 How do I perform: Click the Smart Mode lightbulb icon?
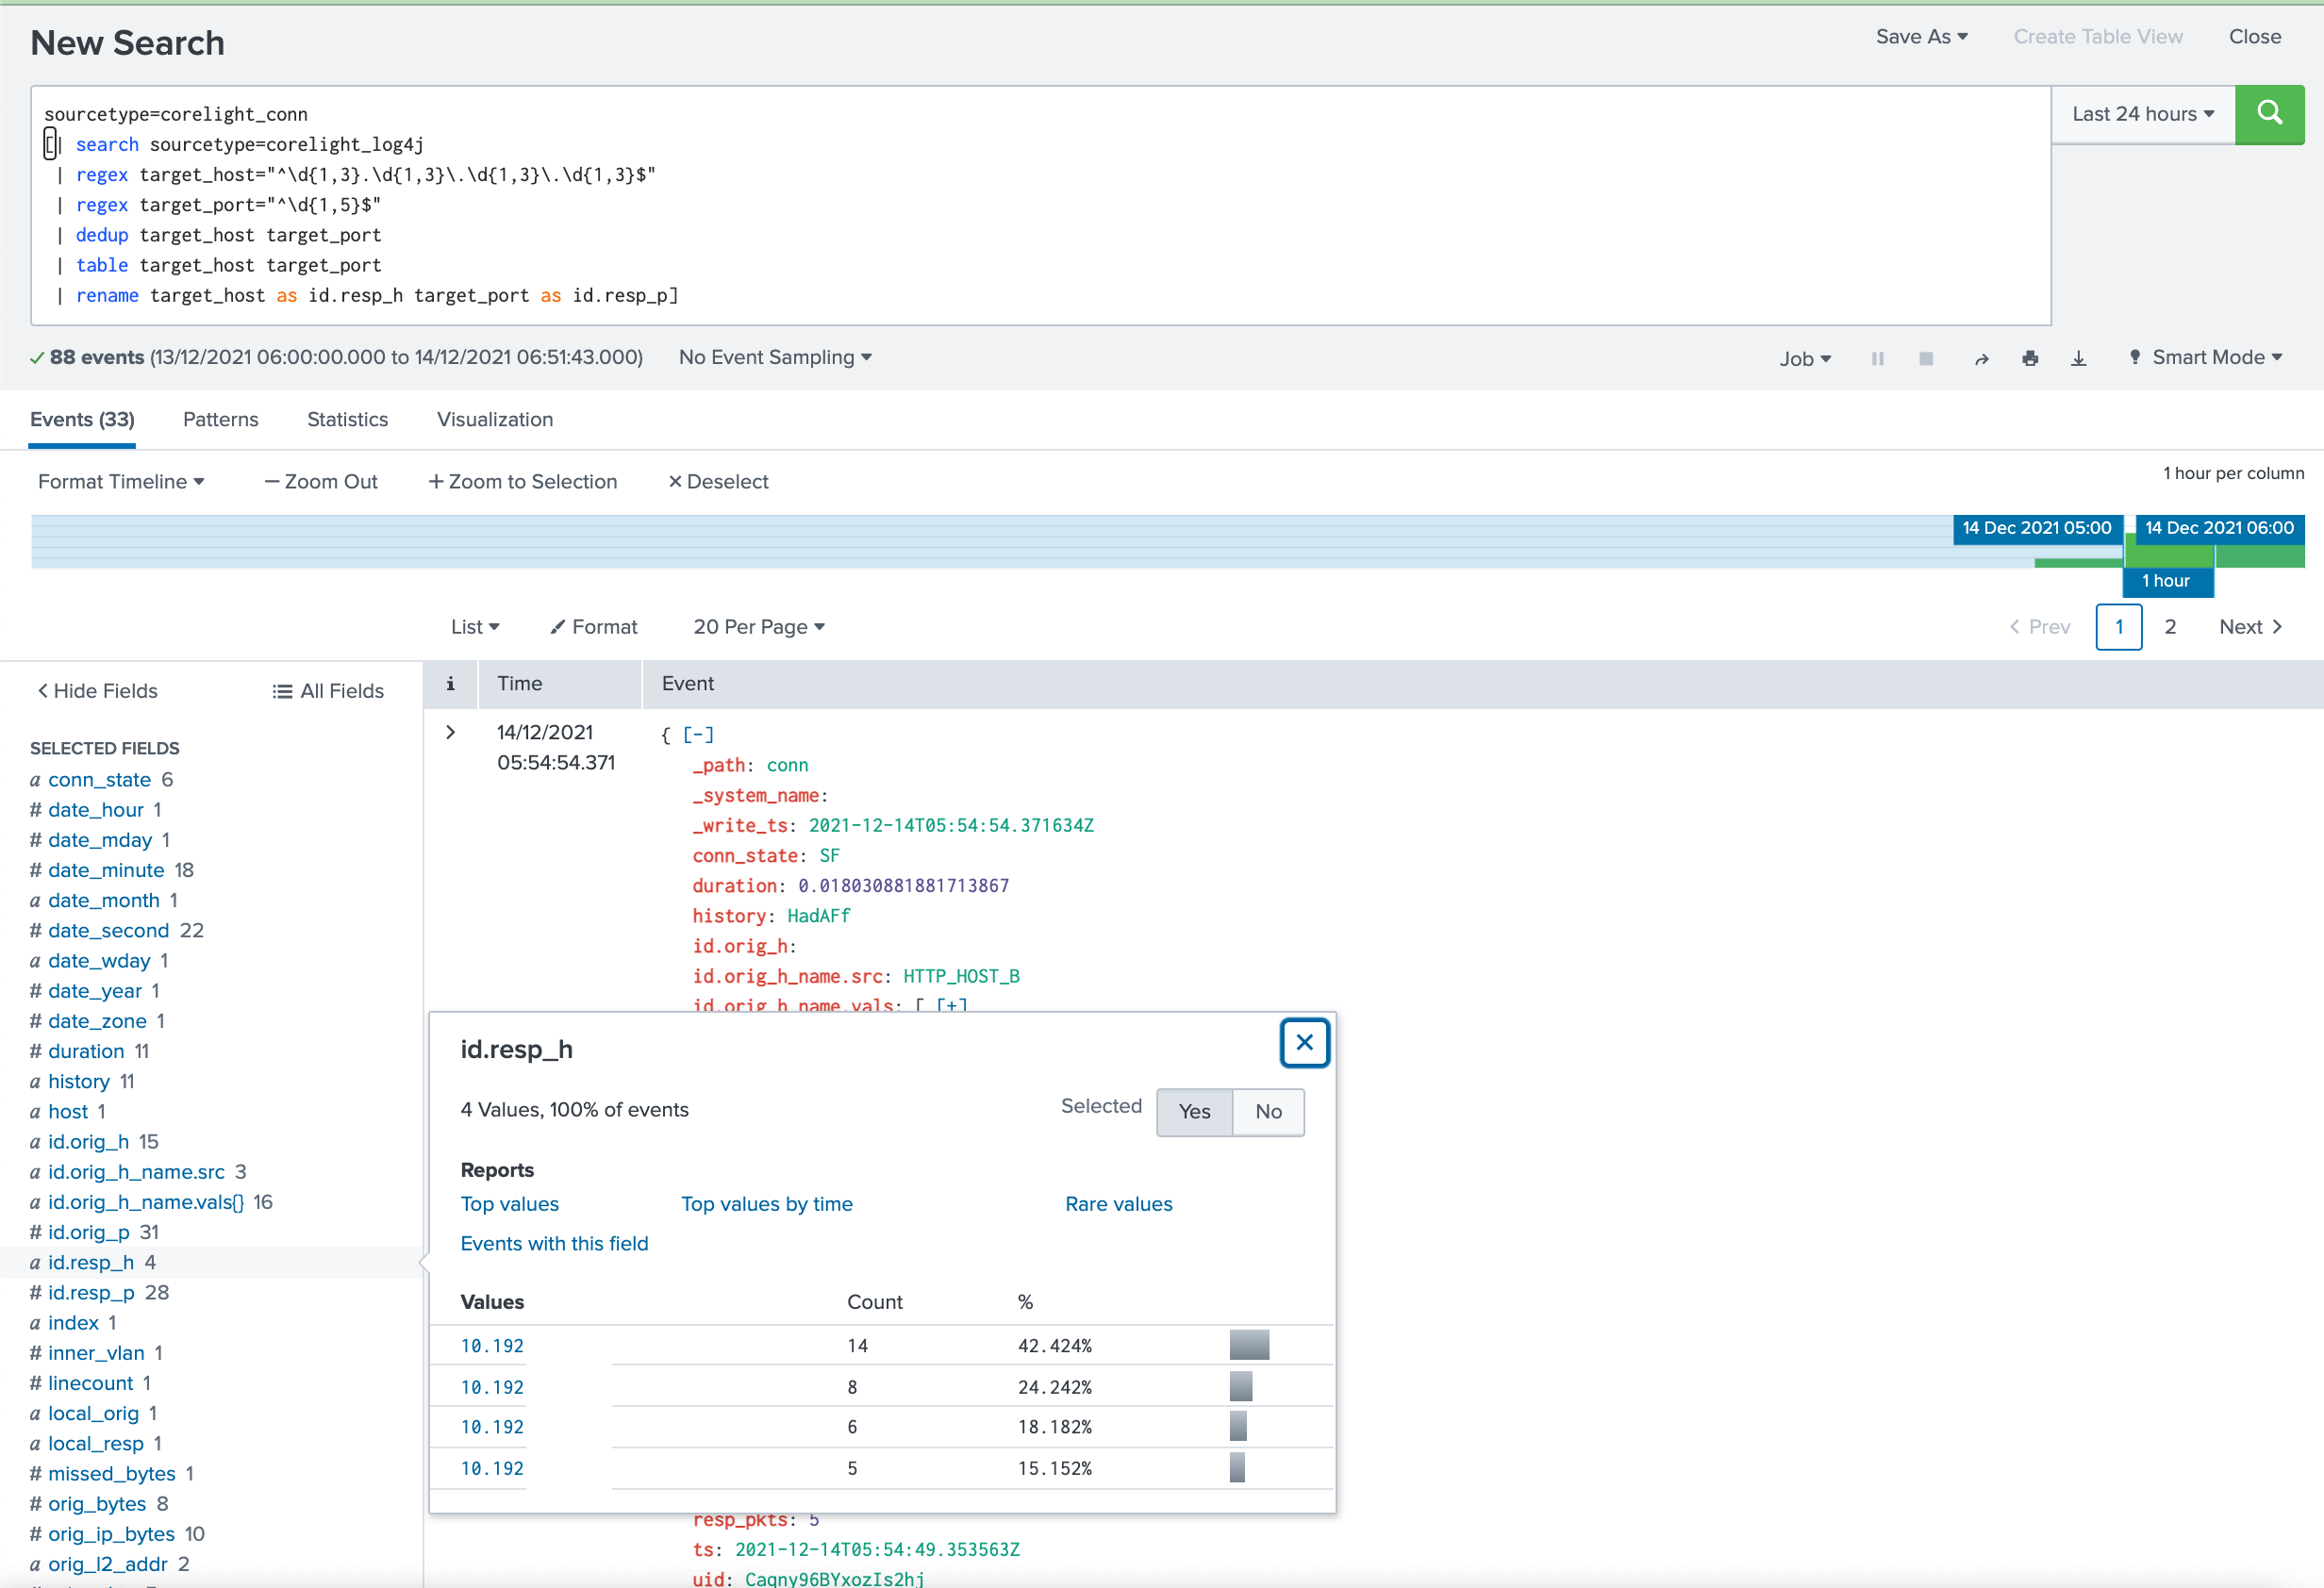click(x=2135, y=357)
